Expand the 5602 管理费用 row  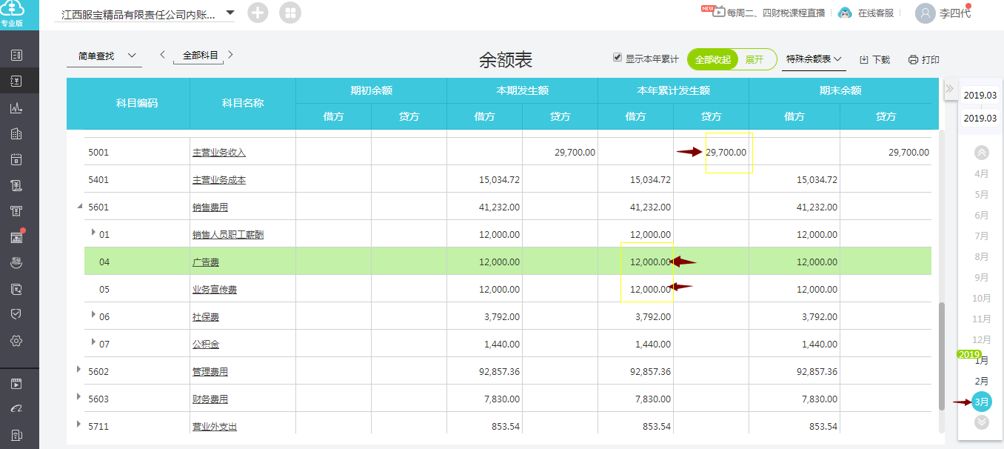coord(79,370)
